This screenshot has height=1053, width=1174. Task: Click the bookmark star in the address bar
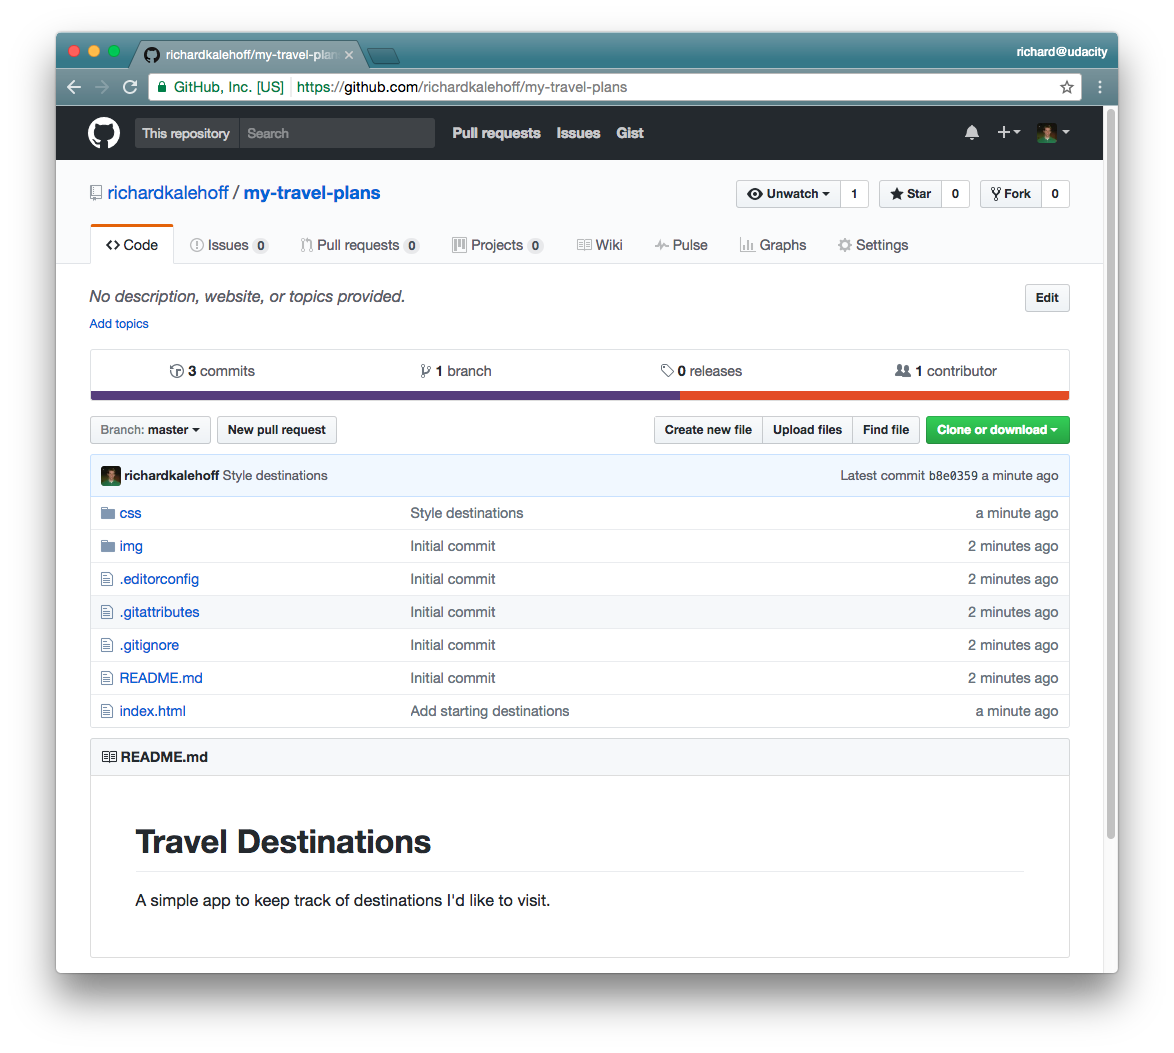pyautogui.click(x=1066, y=87)
